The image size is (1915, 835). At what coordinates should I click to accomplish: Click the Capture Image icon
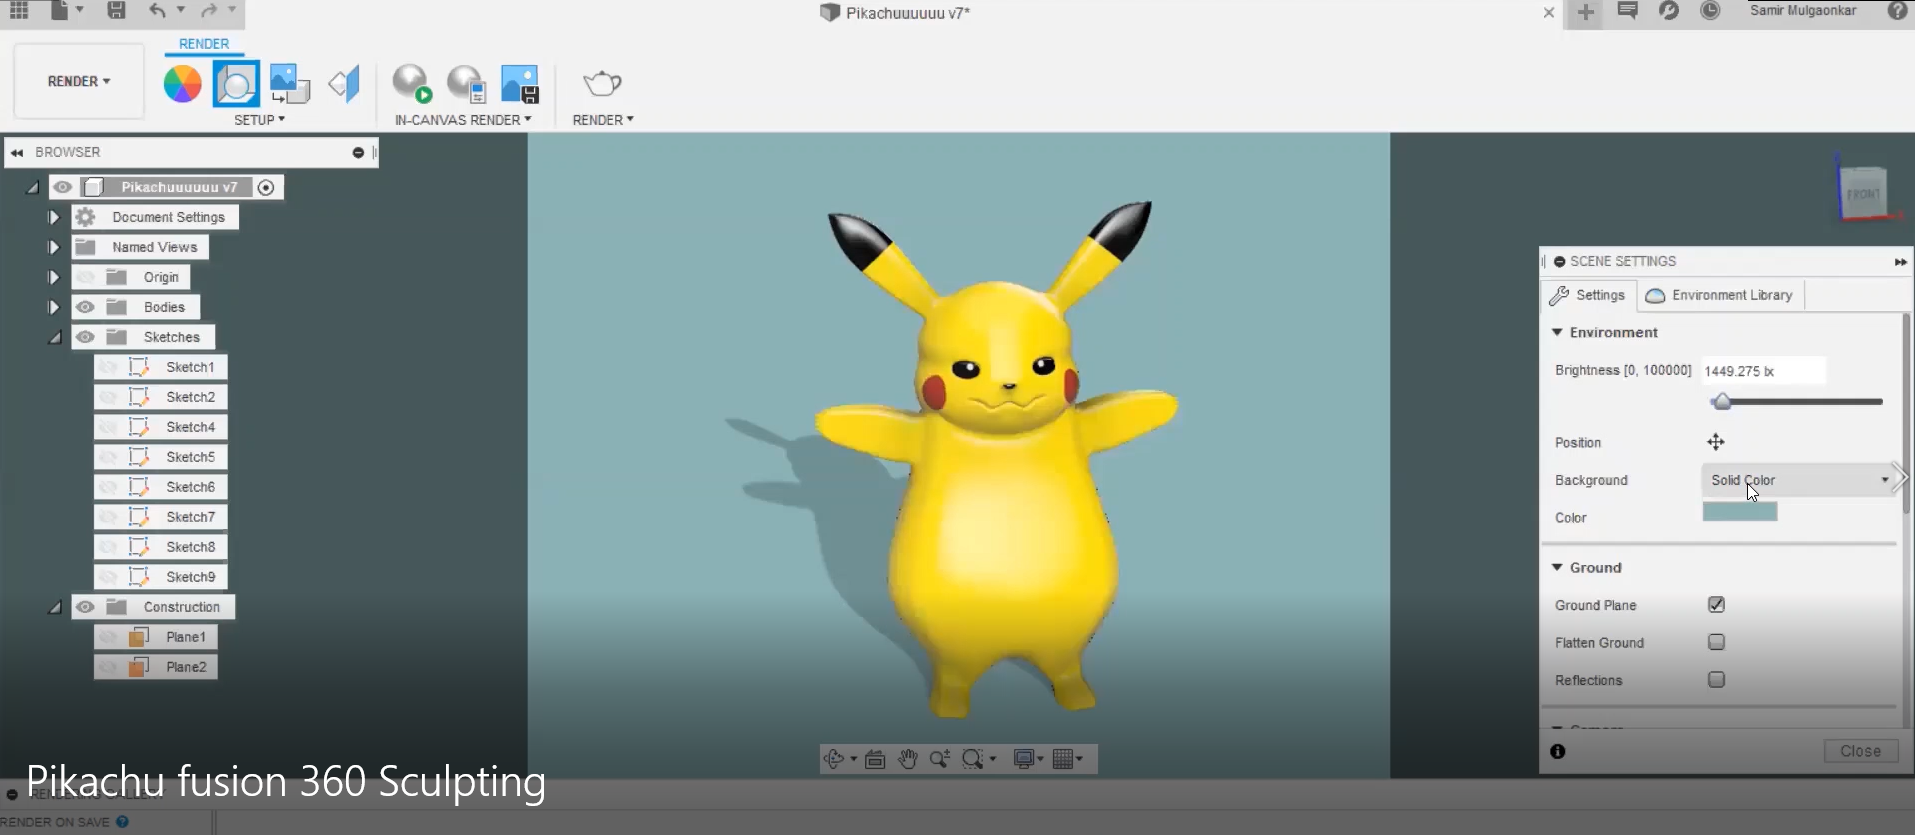pyautogui.click(x=520, y=84)
